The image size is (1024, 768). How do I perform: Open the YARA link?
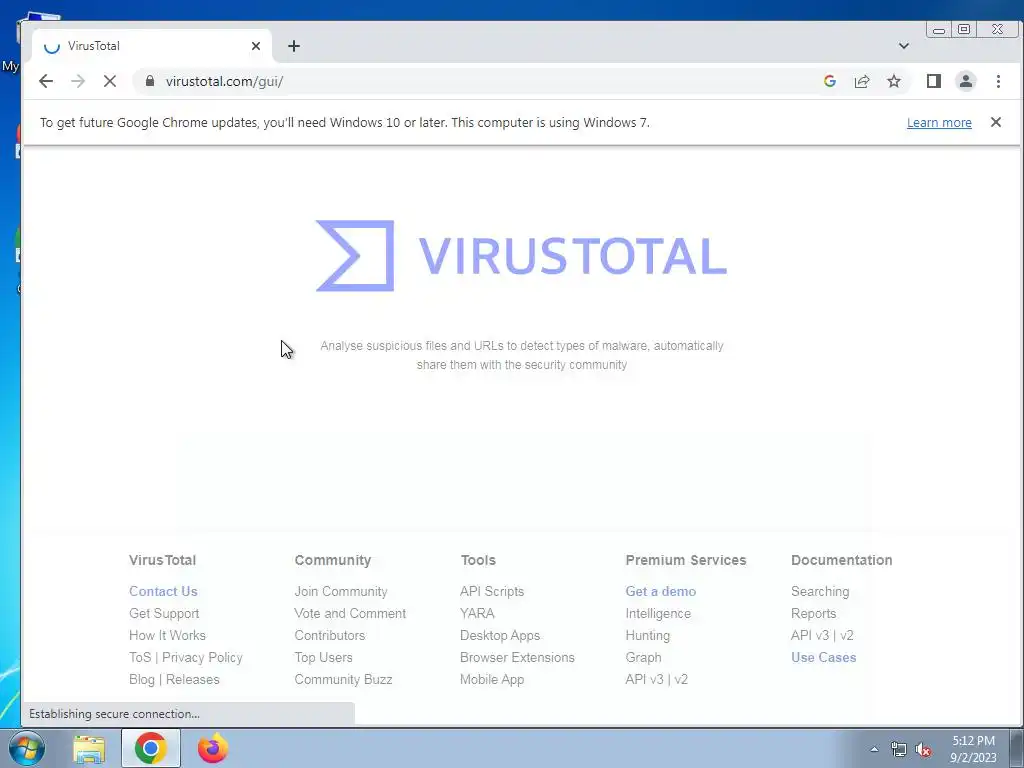pos(477,613)
